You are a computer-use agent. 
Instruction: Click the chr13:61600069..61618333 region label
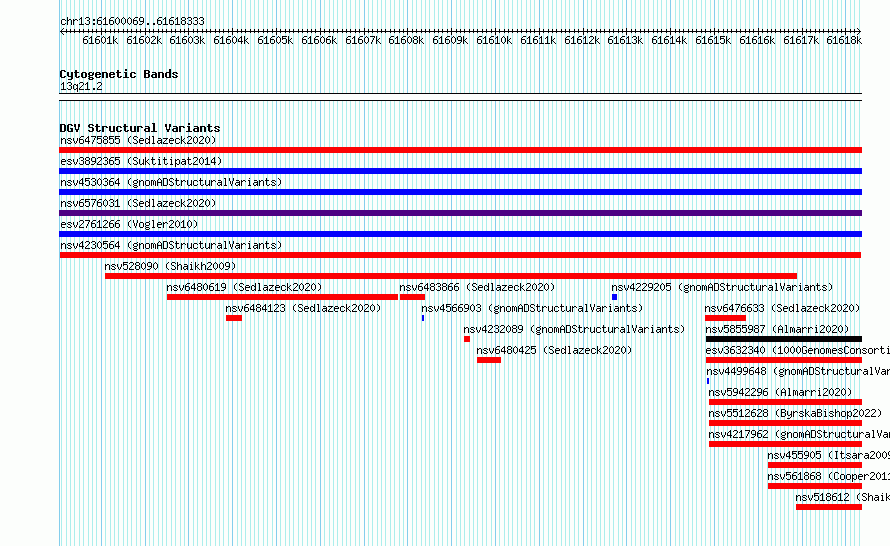point(132,21)
